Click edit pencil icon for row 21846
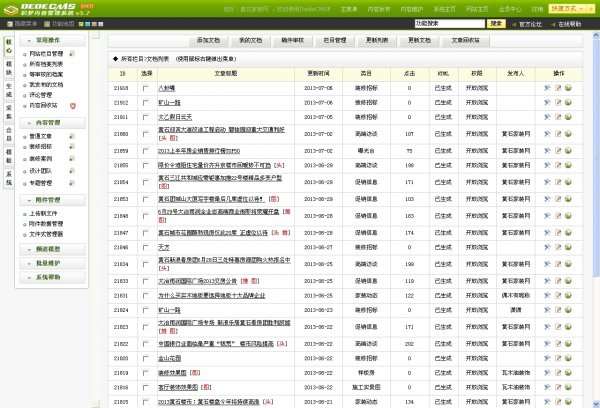600x408 pixels. [558, 247]
